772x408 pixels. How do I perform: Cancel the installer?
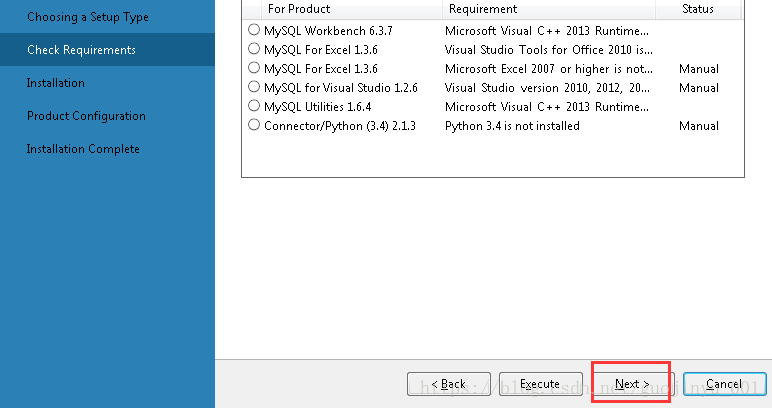click(x=724, y=384)
